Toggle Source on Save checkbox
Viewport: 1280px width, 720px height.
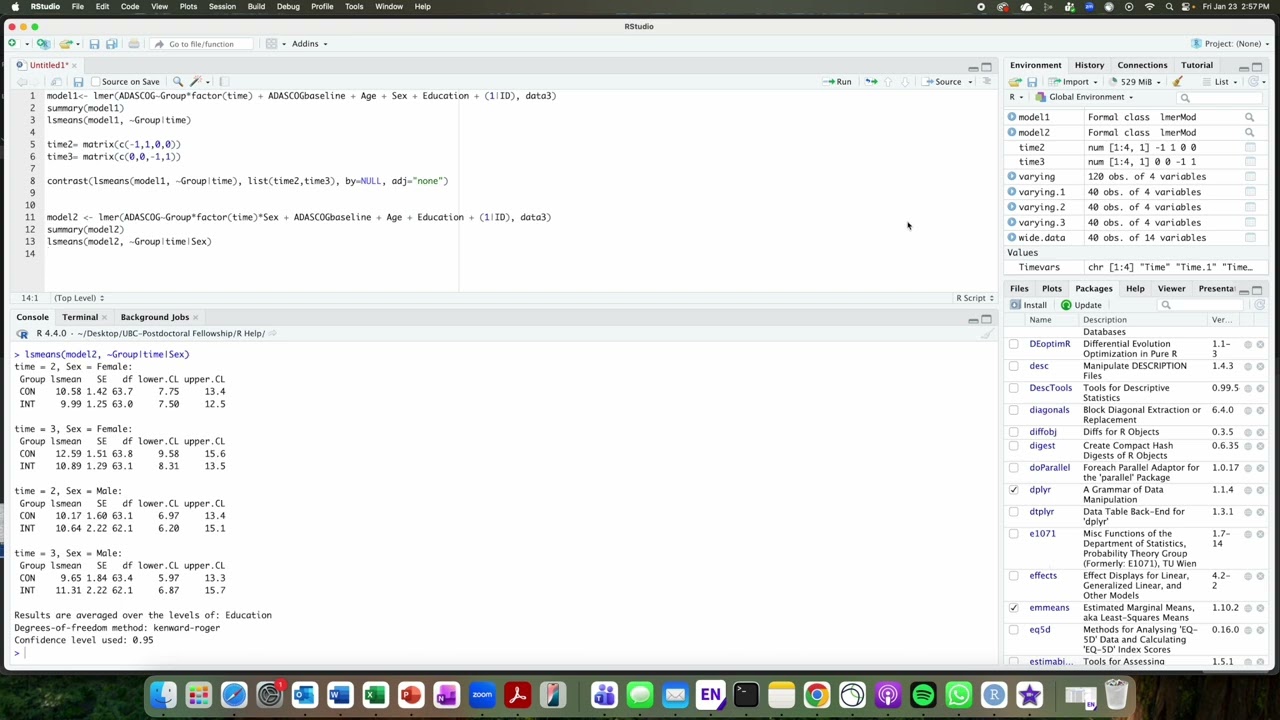tap(95, 82)
